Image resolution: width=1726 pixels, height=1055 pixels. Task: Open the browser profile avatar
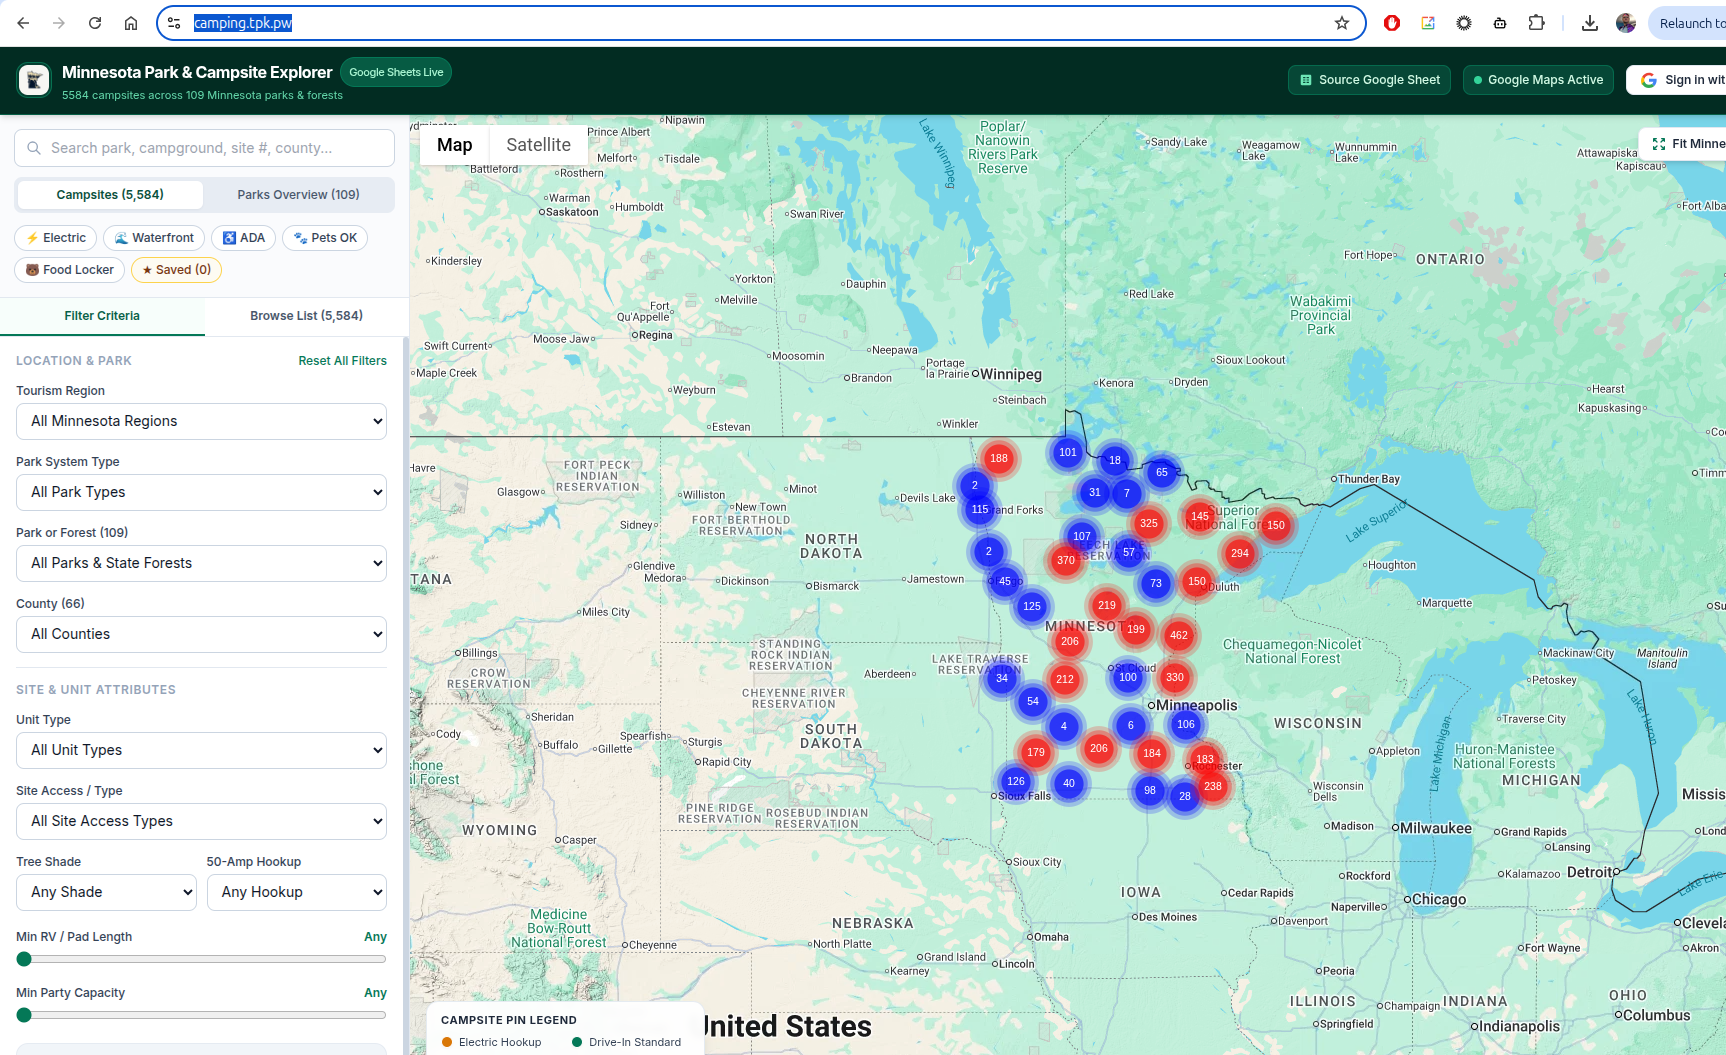pos(1626,23)
